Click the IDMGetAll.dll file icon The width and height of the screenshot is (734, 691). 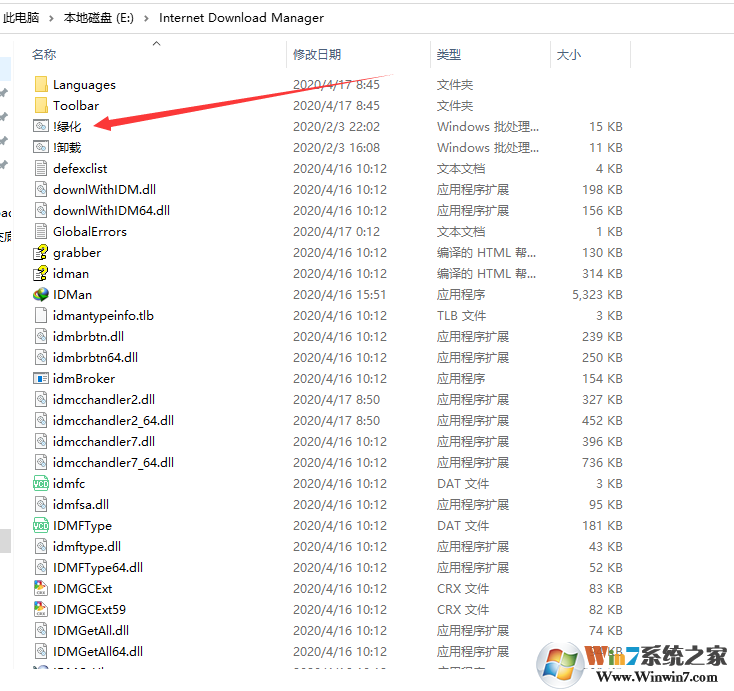pos(41,631)
